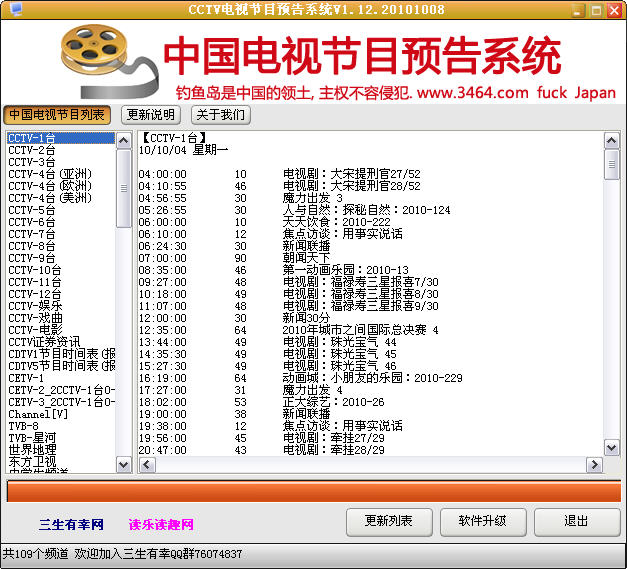
Task: Click the 07:00:00 朝闻天下 schedule row
Action: pos(234,258)
